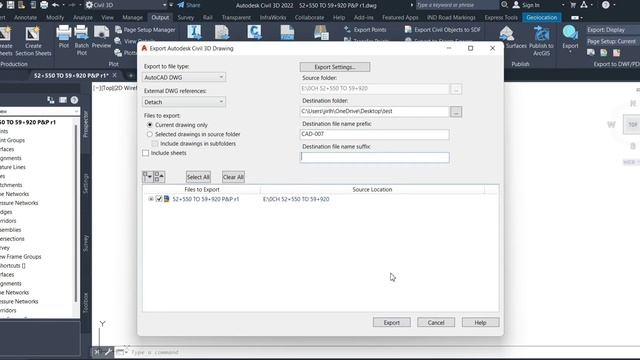Open Page Setup Manager
The width and height of the screenshot is (640, 360).
[145, 30]
